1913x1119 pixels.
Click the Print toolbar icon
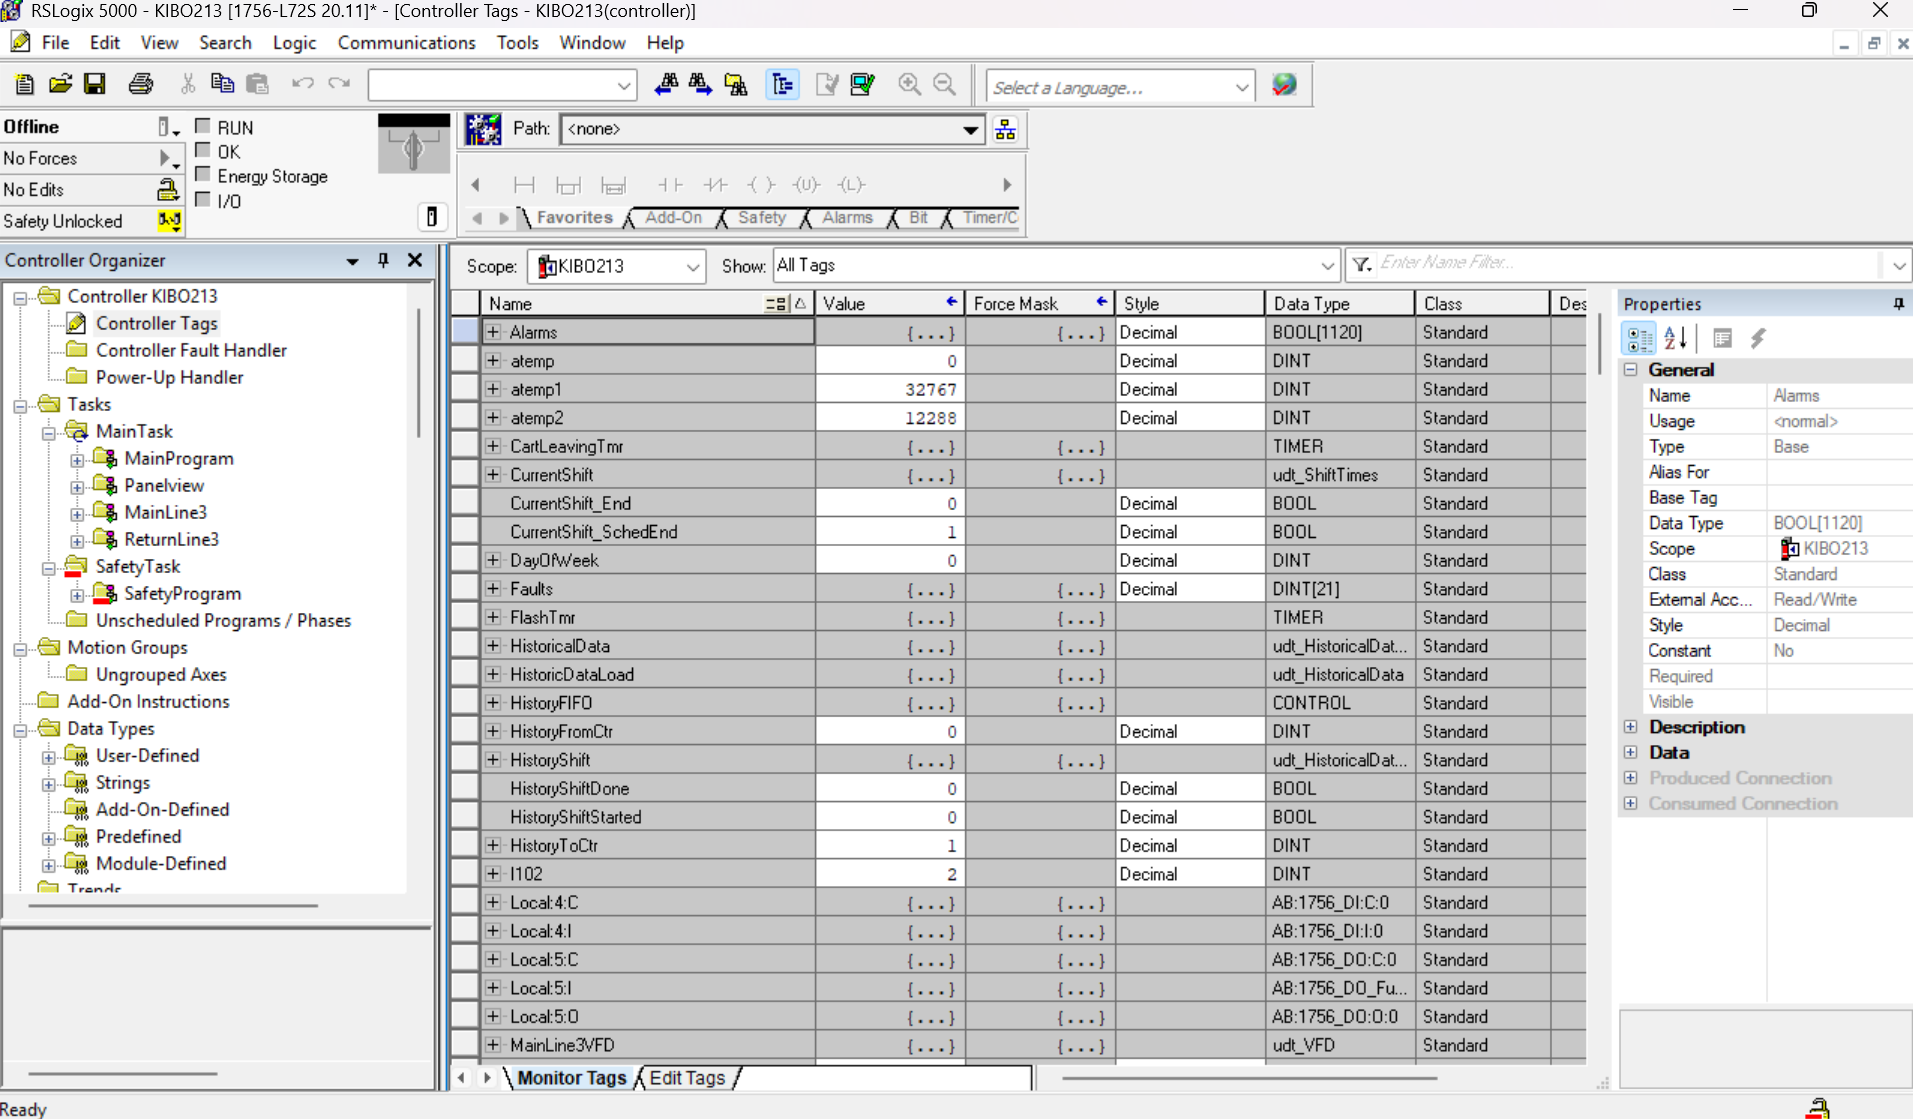141,85
